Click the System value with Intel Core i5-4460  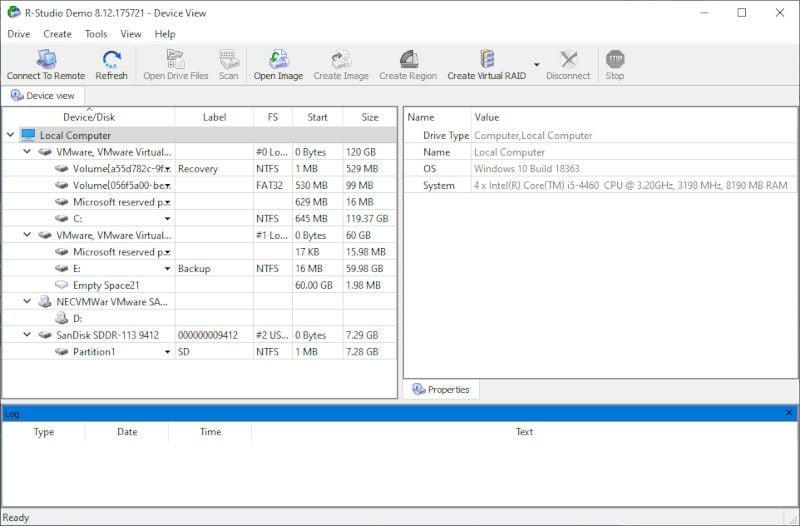631,185
